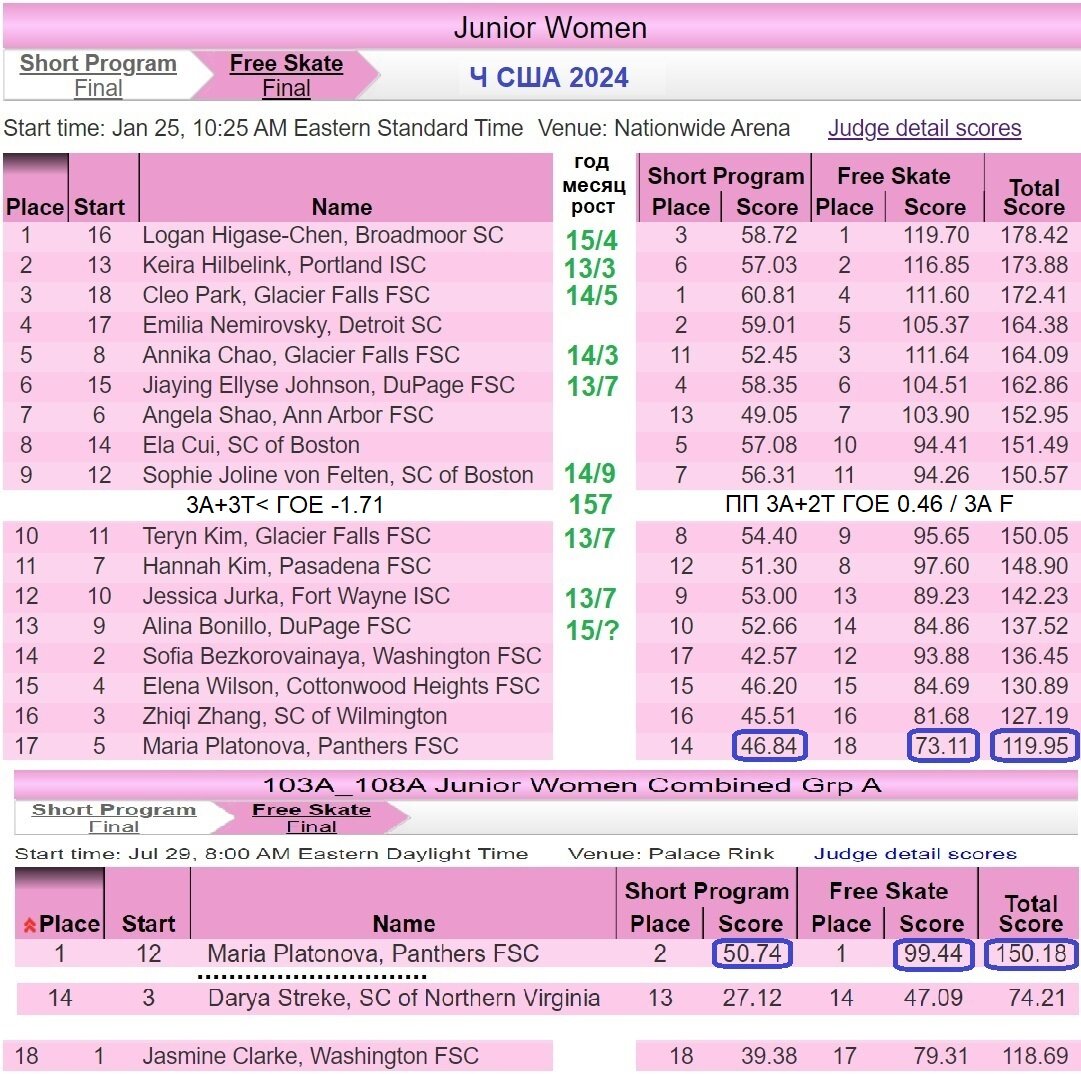Click short program score 60.81
The width and height of the screenshot is (1081, 1074).
pyautogui.click(x=769, y=295)
